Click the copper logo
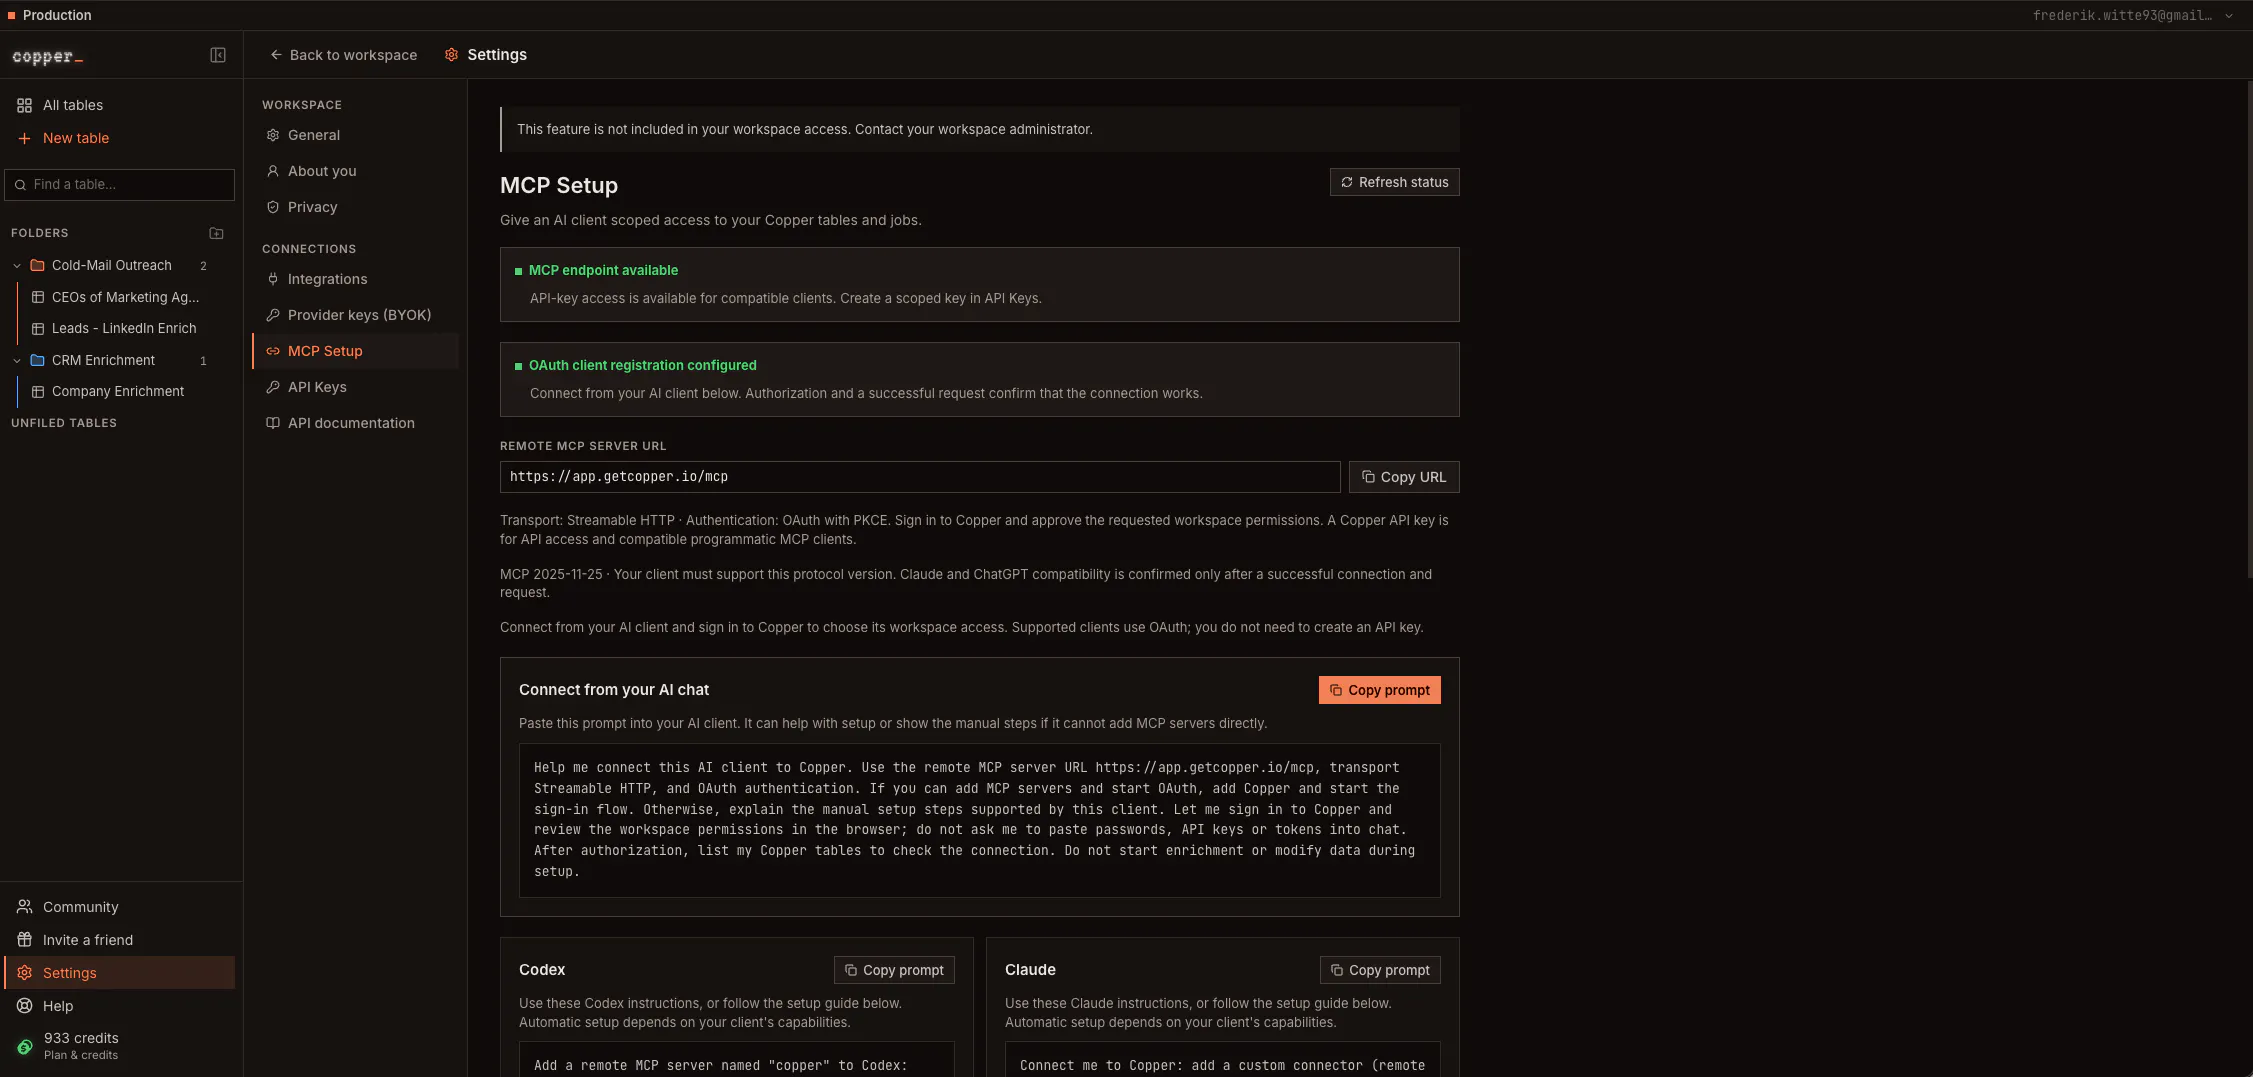 [x=47, y=56]
